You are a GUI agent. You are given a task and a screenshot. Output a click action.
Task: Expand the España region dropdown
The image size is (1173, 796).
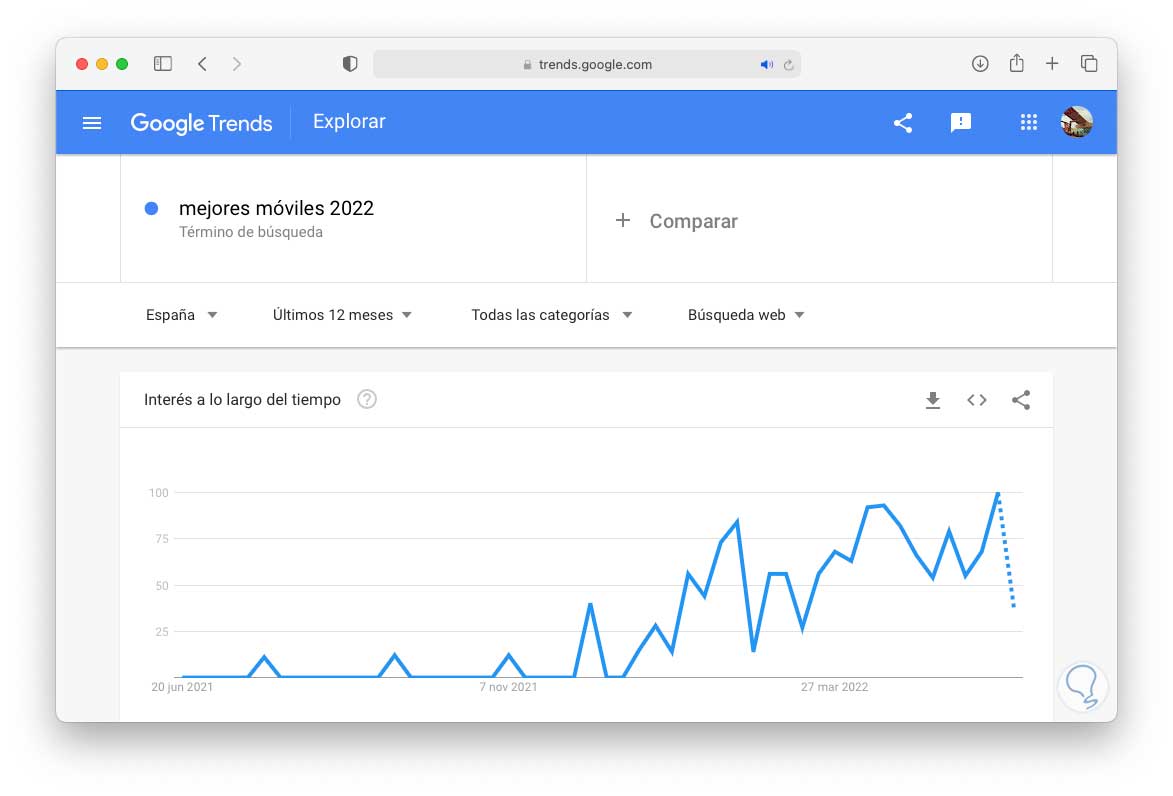point(182,315)
